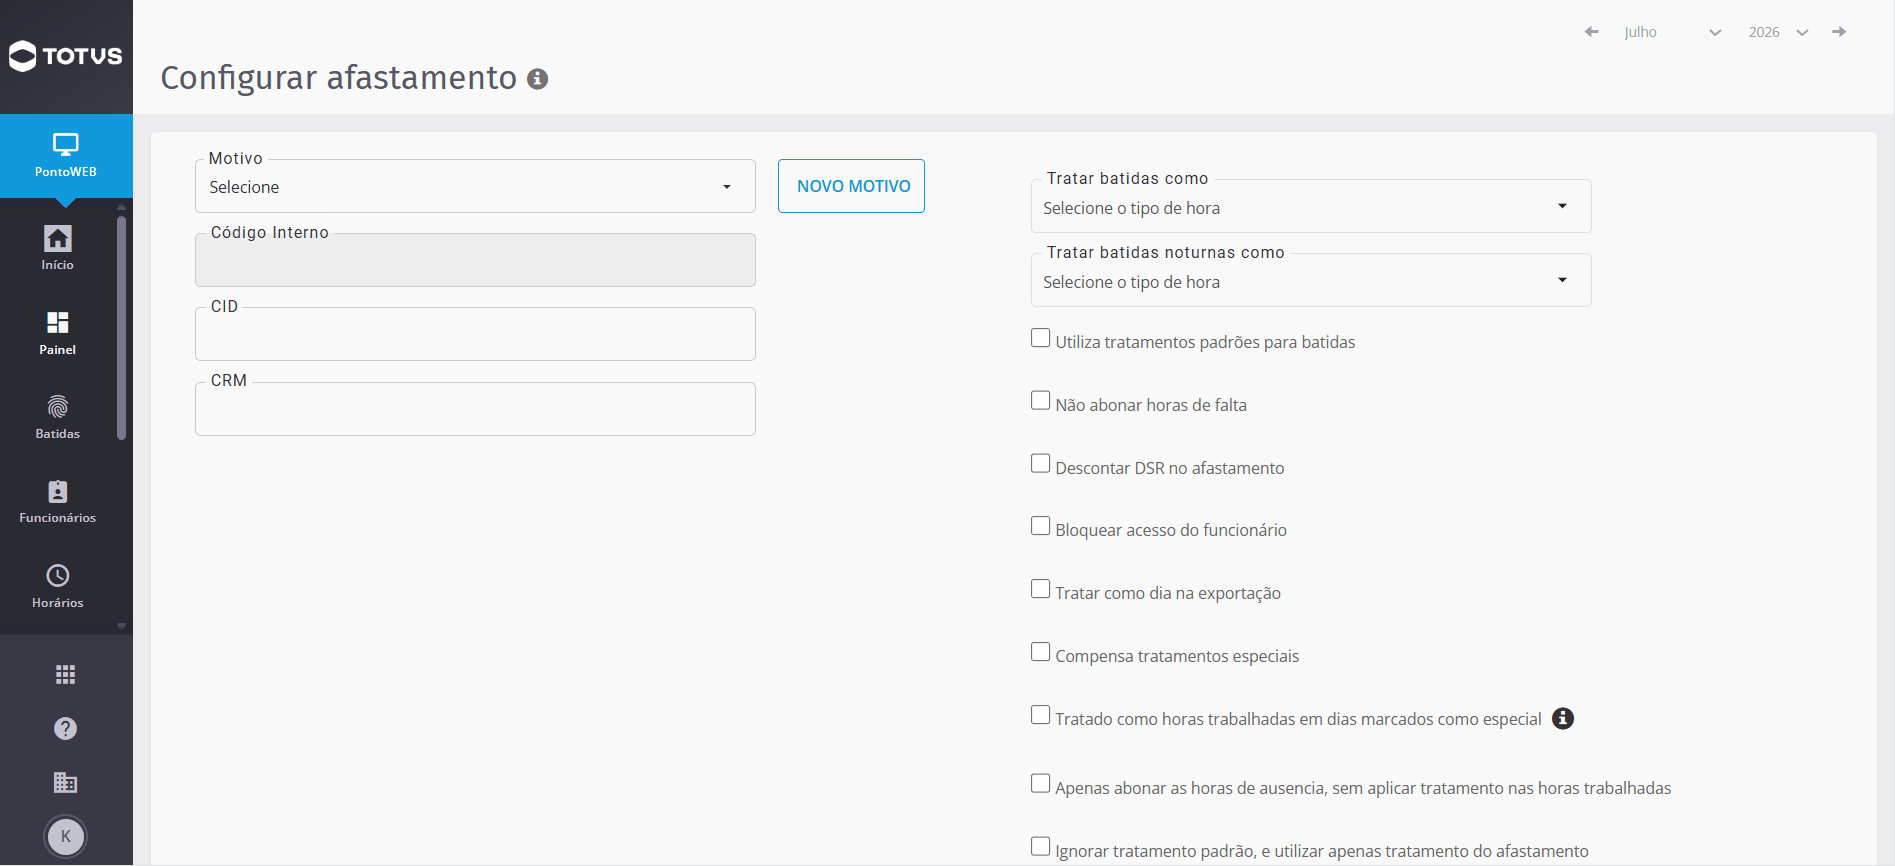This screenshot has height=866, width=1895.
Task: Check Não abonar horas de falta
Action: [x=1041, y=401]
